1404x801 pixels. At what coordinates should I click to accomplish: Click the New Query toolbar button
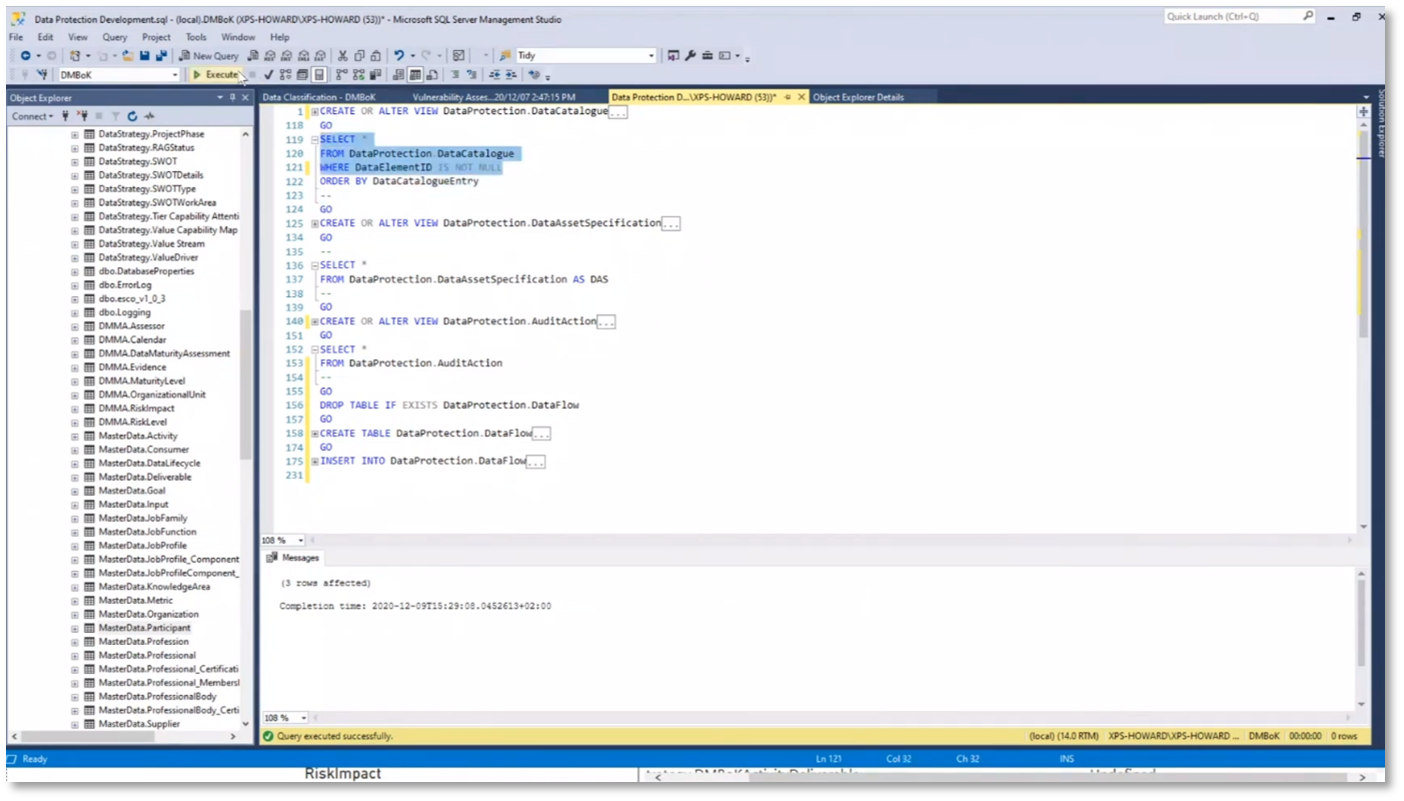(x=209, y=56)
